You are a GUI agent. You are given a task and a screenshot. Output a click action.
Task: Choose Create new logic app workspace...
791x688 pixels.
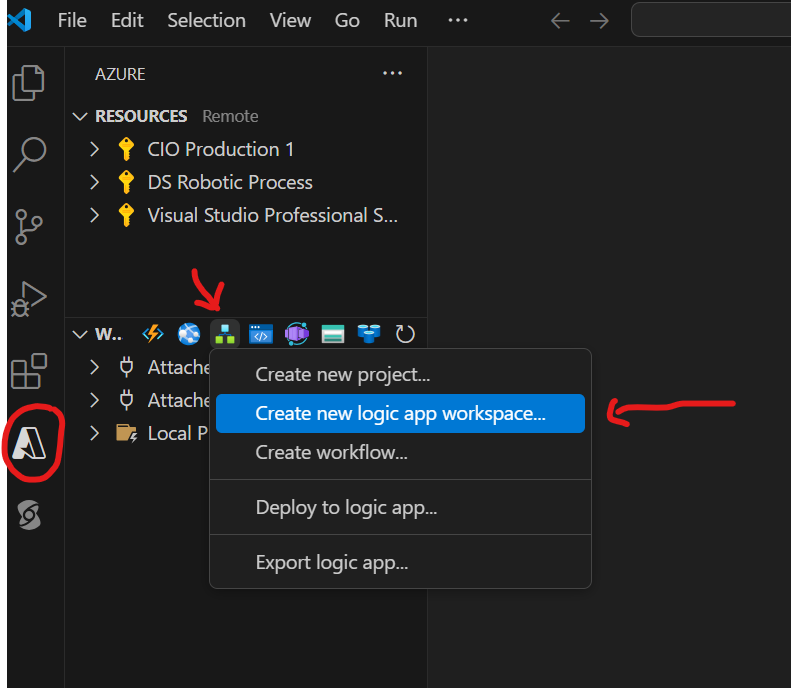click(400, 414)
